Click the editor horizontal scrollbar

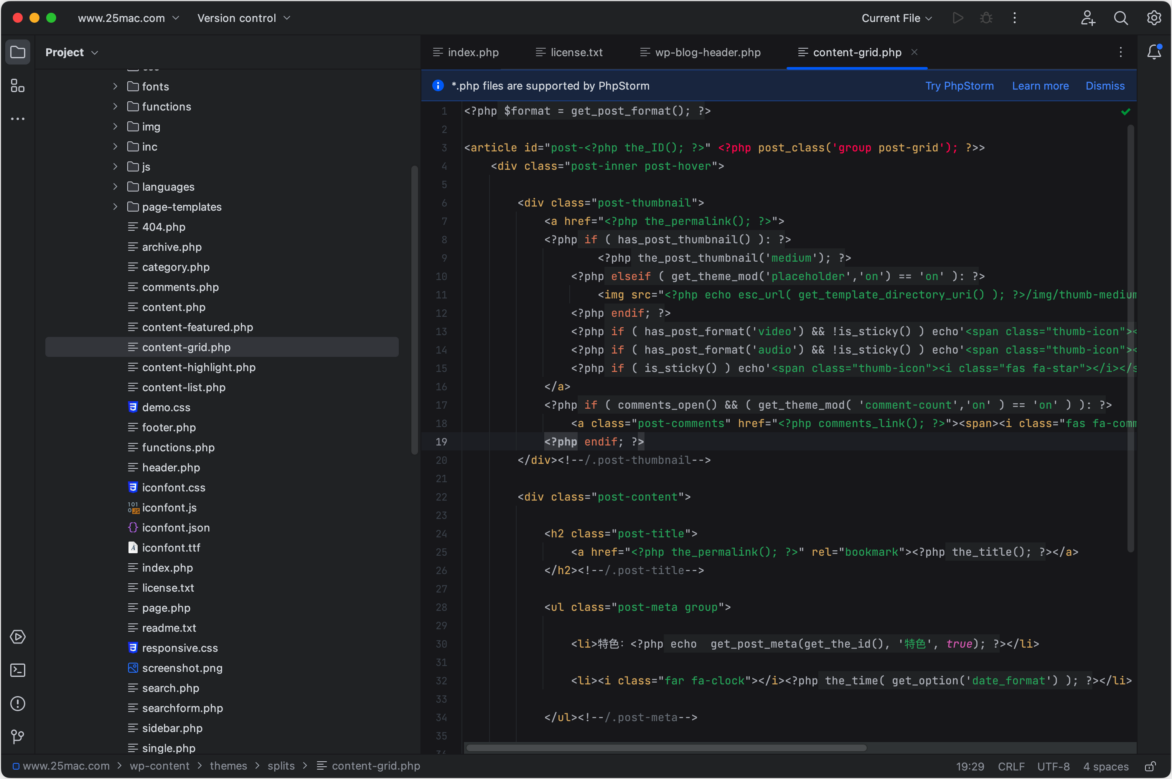coord(666,748)
